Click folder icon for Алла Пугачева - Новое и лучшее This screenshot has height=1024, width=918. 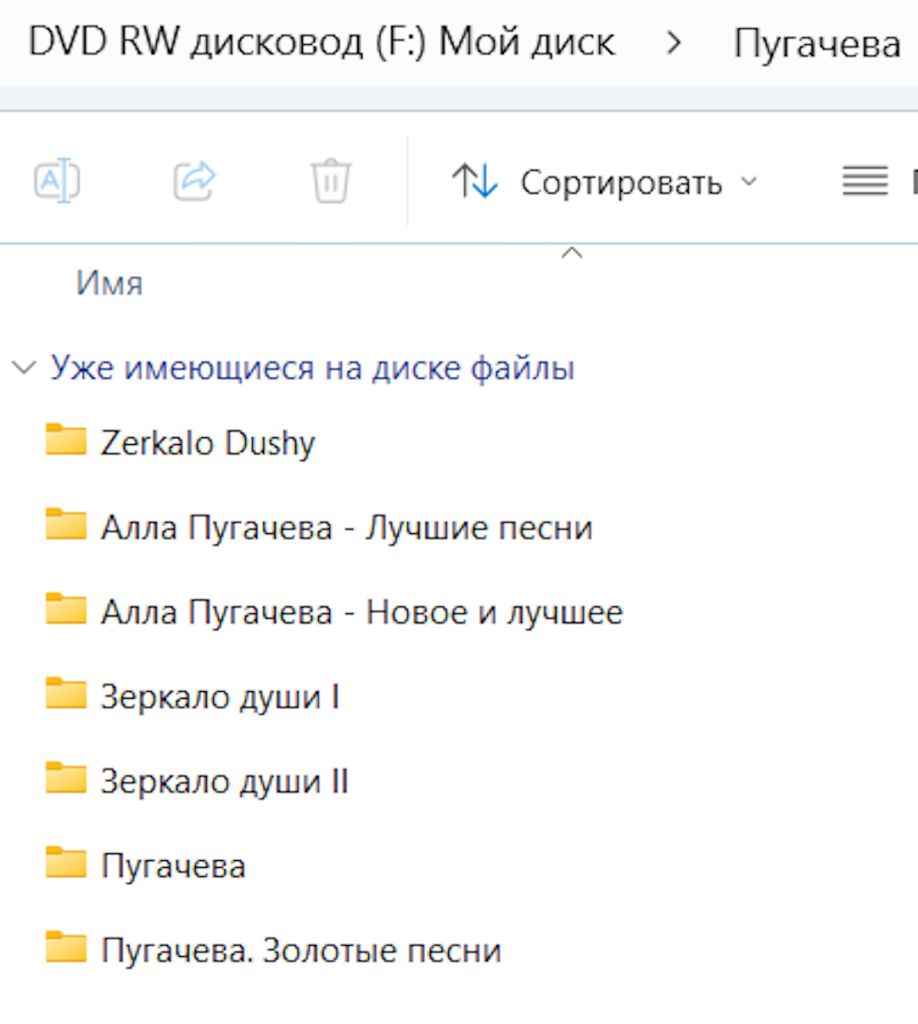(66, 609)
